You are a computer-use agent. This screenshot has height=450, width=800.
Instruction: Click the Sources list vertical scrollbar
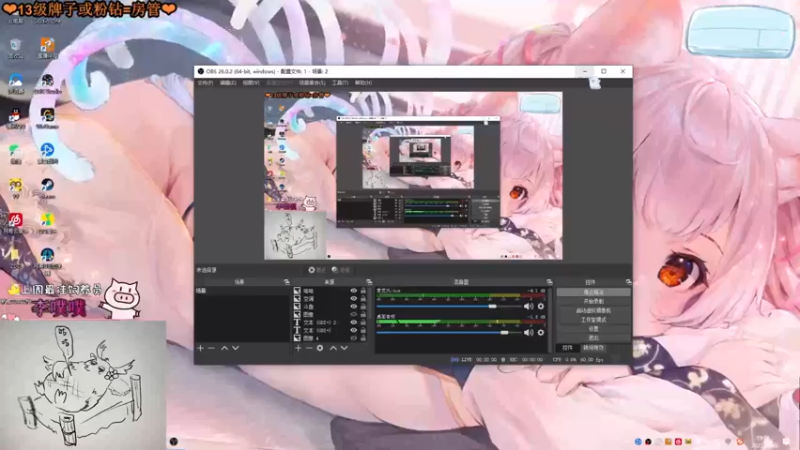pyautogui.click(x=369, y=305)
